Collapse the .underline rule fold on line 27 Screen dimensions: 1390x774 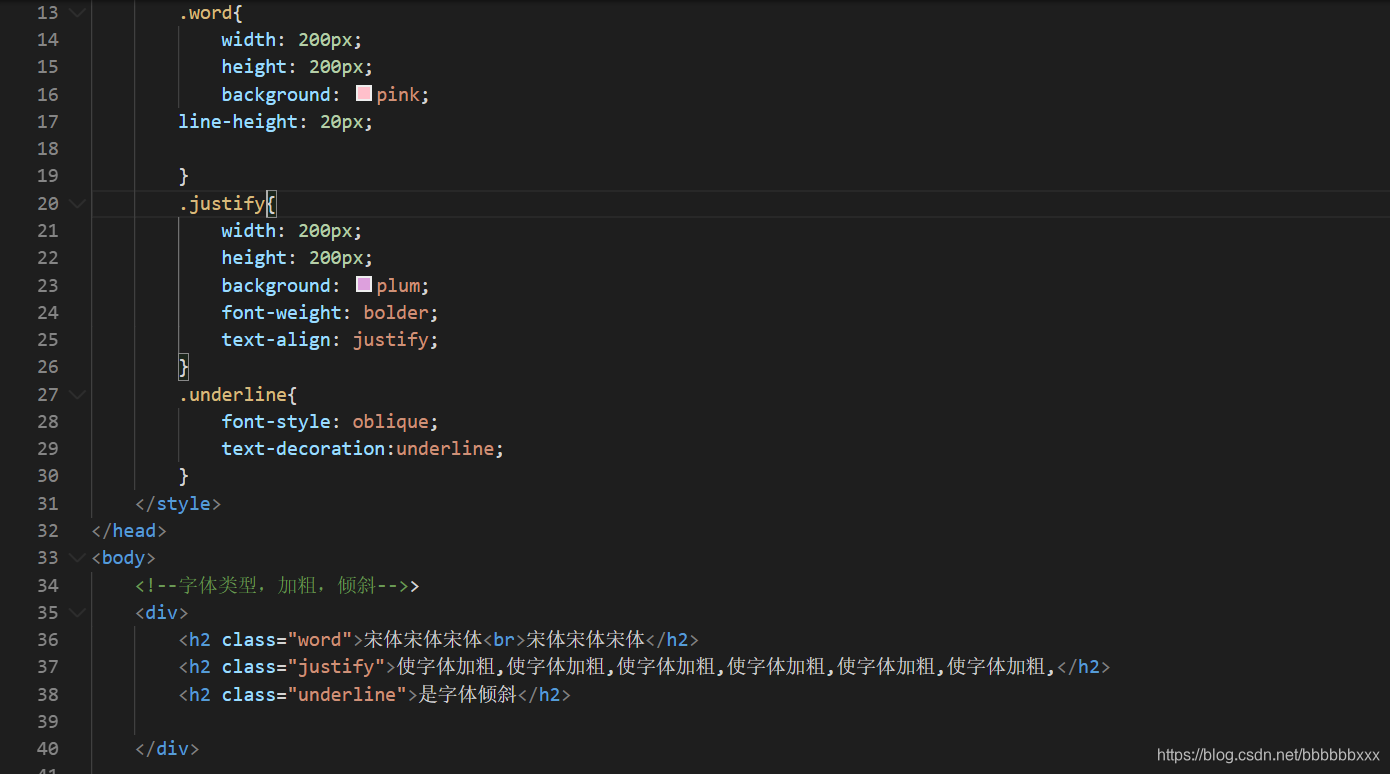77,395
